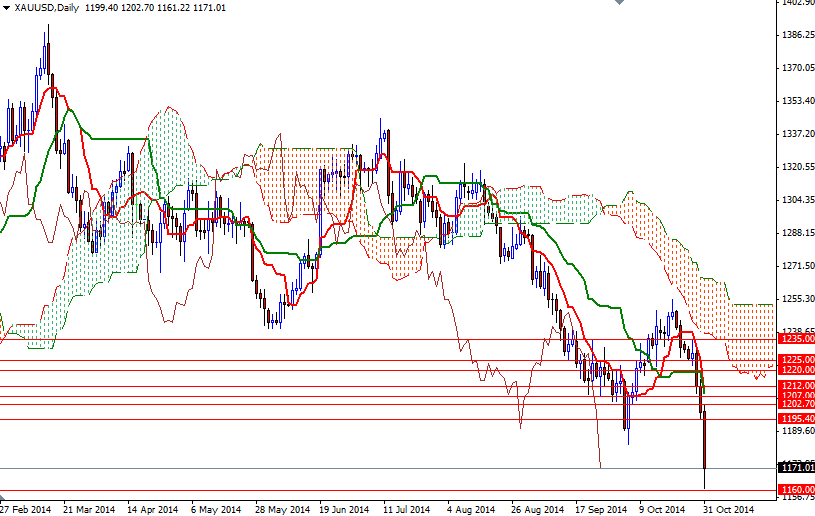Click the 1386.25 value on price axis
This screenshot has height=516, width=815.
pos(796,35)
